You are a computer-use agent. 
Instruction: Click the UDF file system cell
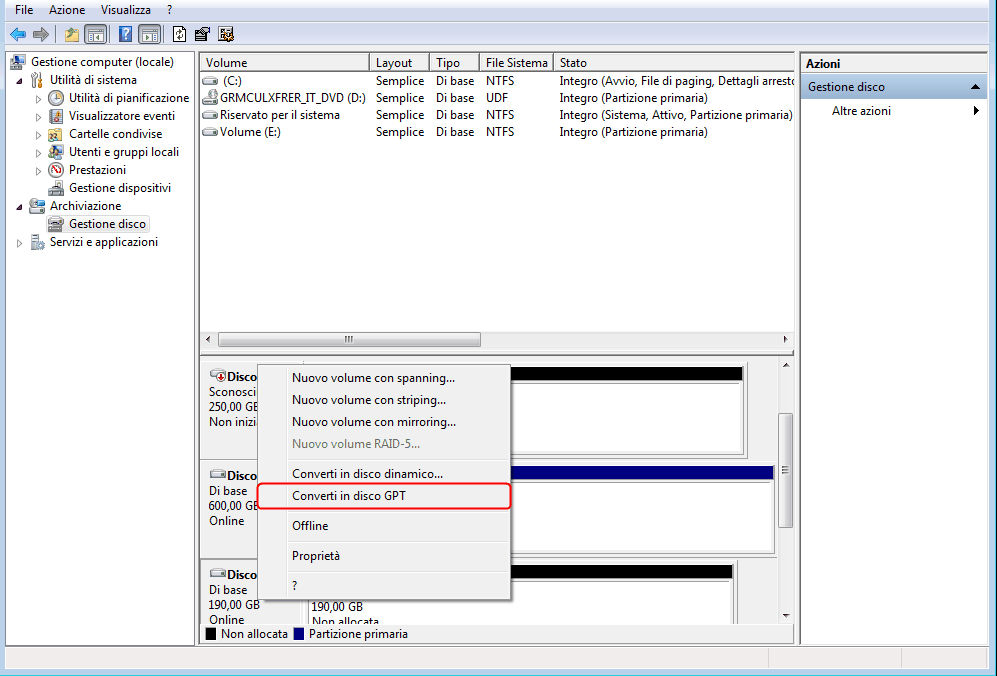pyautogui.click(x=497, y=98)
